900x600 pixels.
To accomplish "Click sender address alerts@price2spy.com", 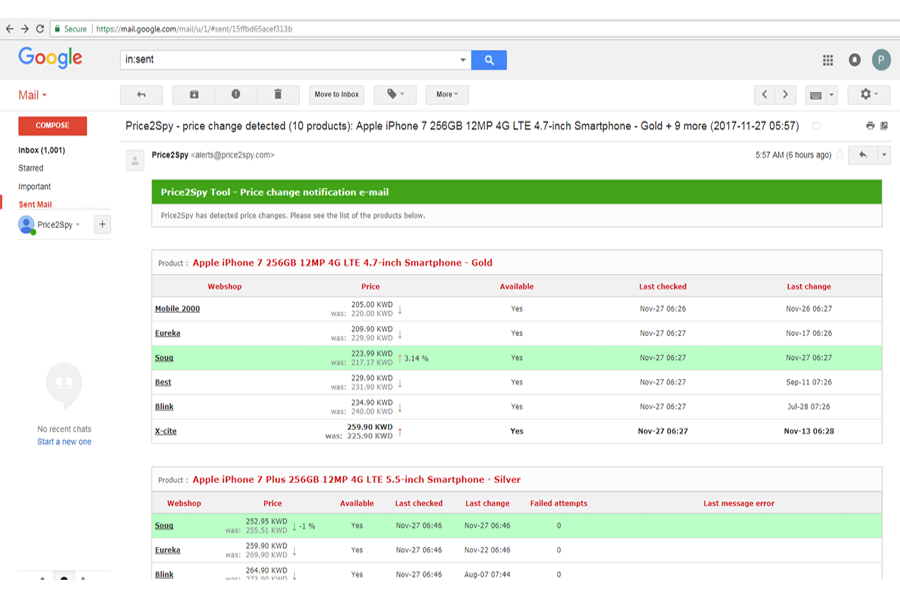I will tap(232, 155).
